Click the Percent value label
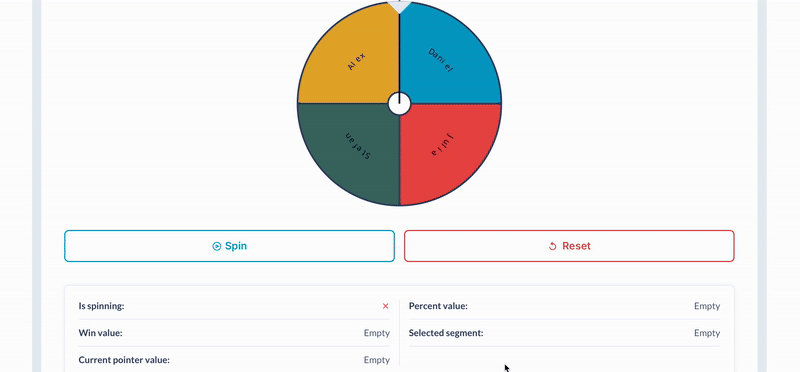 click(x=438, y=306)
